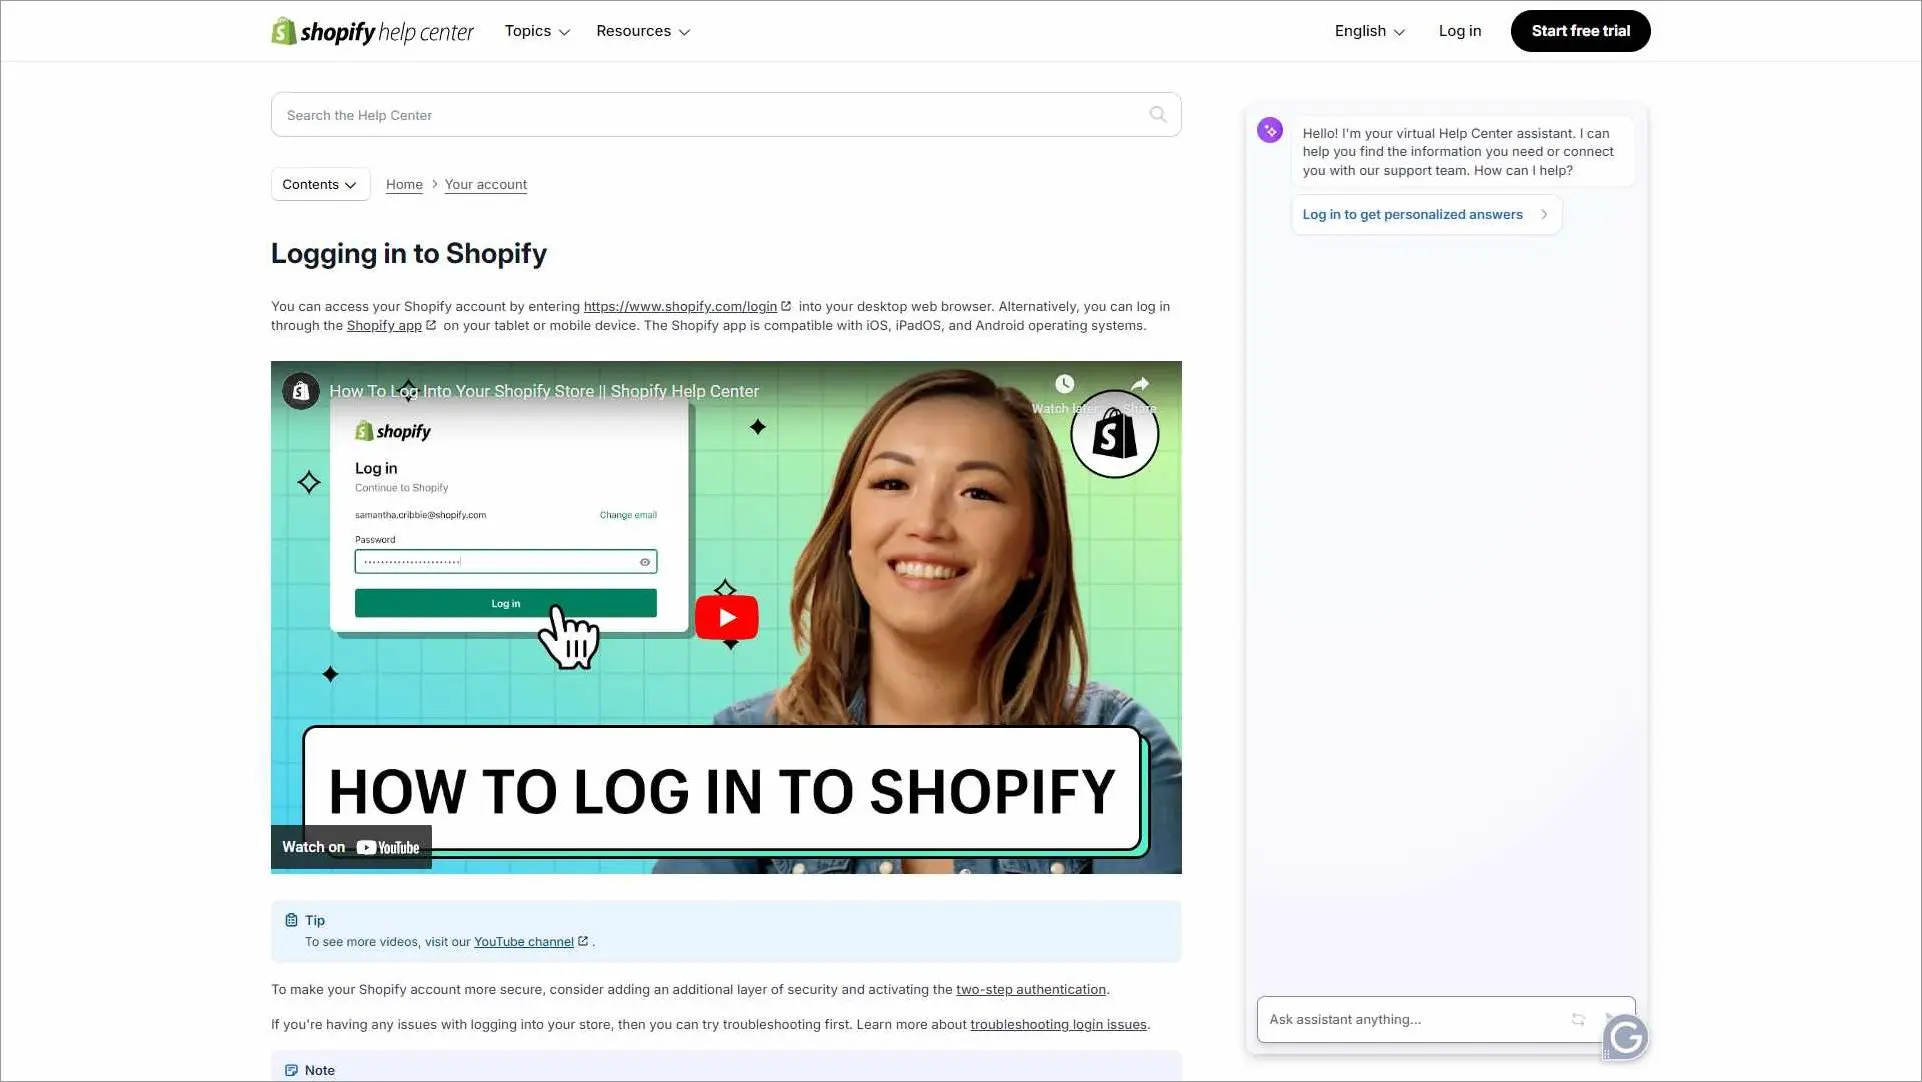The height and width of the screenshot is (1082, 1922).
Task: Expand the Resources menu
Action: [x=643, y=31]
